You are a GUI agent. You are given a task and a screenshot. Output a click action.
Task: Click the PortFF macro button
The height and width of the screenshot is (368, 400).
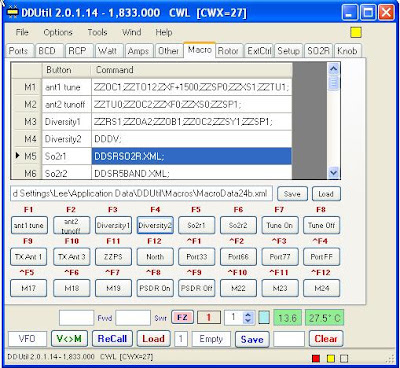322,257
